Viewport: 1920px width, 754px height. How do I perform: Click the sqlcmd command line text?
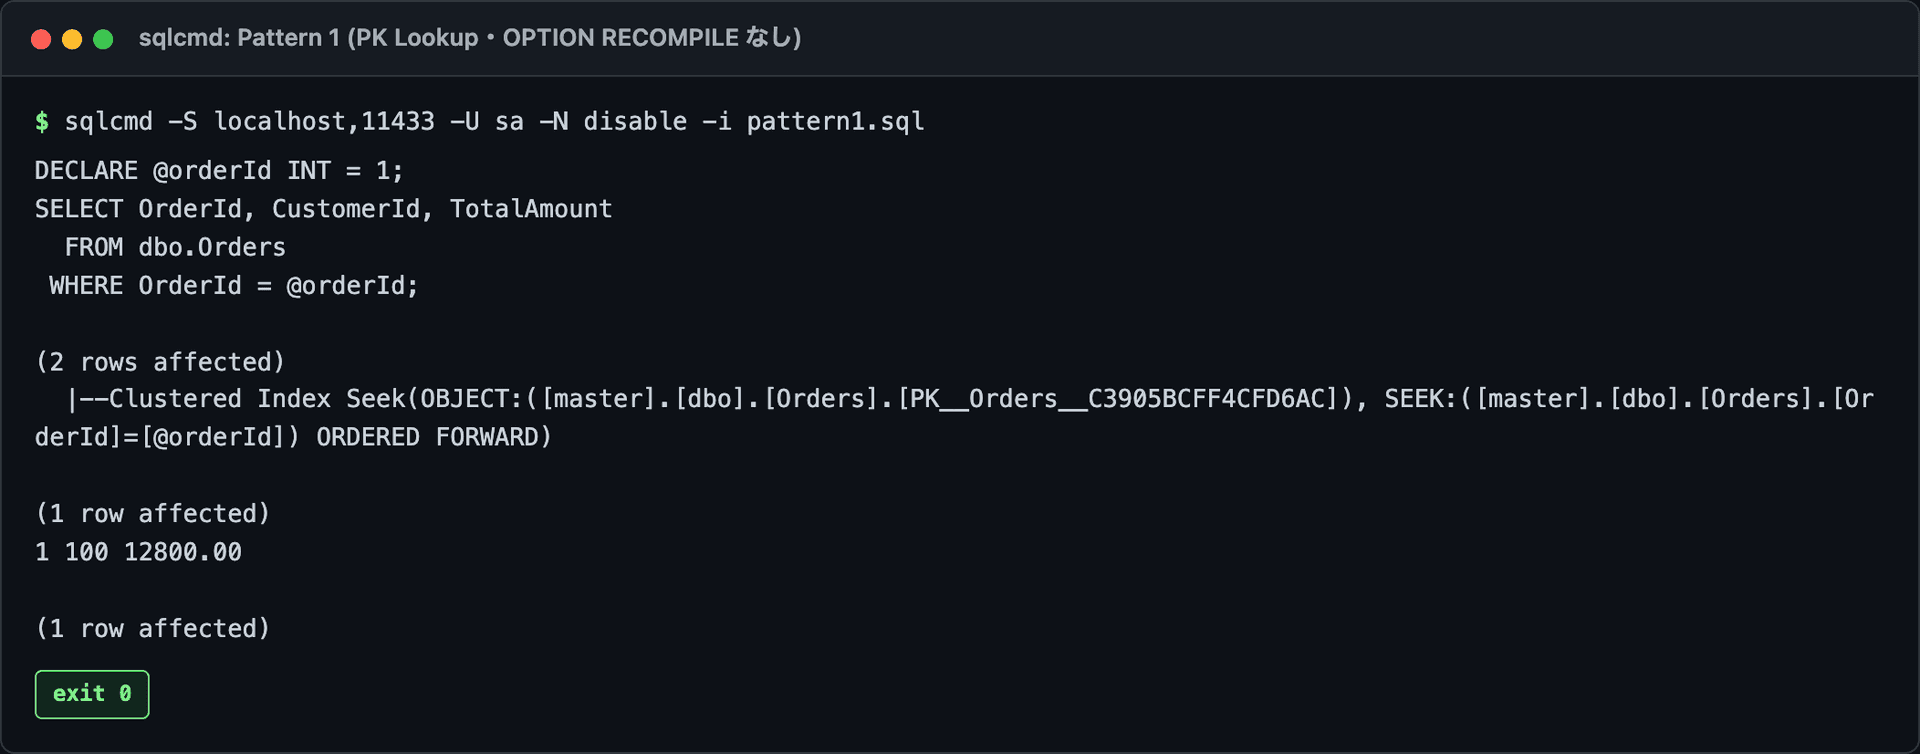pyautogui.click(x=494, y=122)
